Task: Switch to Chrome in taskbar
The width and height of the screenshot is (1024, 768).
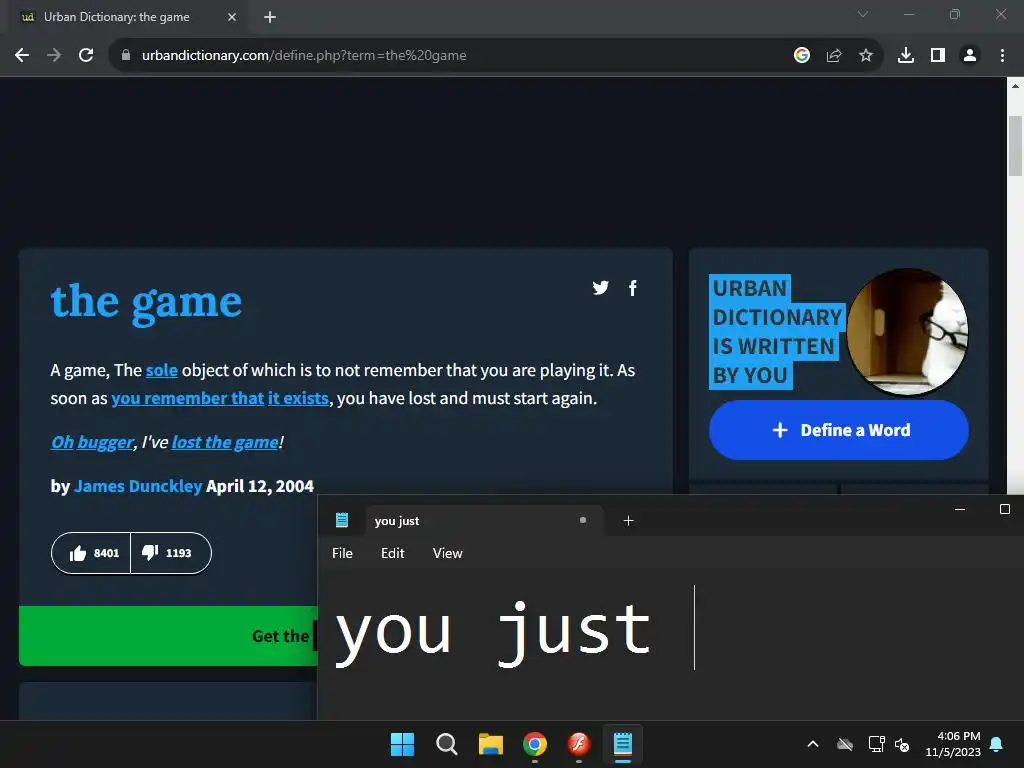Action: pyautogui.click(x=535, y=744)
